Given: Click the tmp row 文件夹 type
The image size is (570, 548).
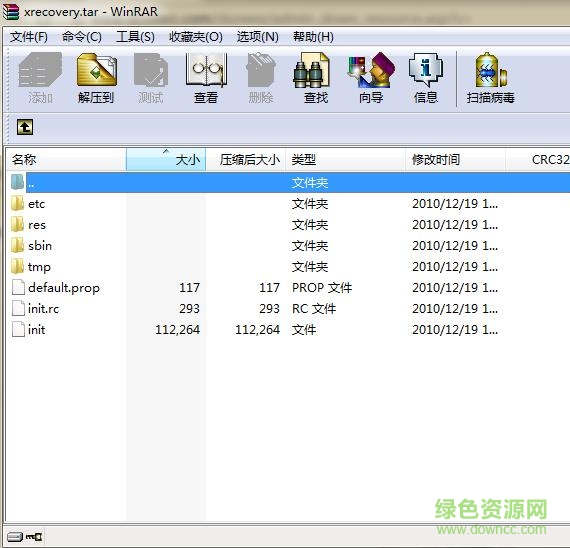Looking at the screenshot, I should 310,267.
